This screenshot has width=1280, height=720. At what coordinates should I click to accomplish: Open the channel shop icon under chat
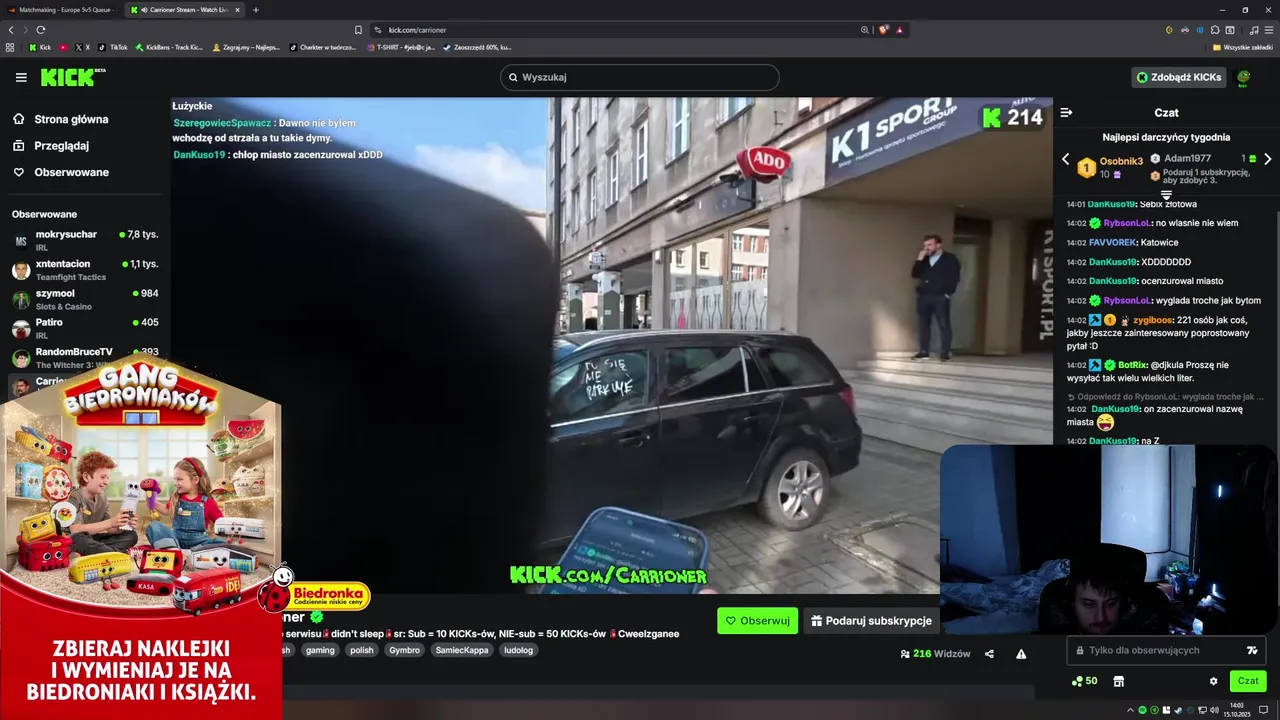(1118, 681)
